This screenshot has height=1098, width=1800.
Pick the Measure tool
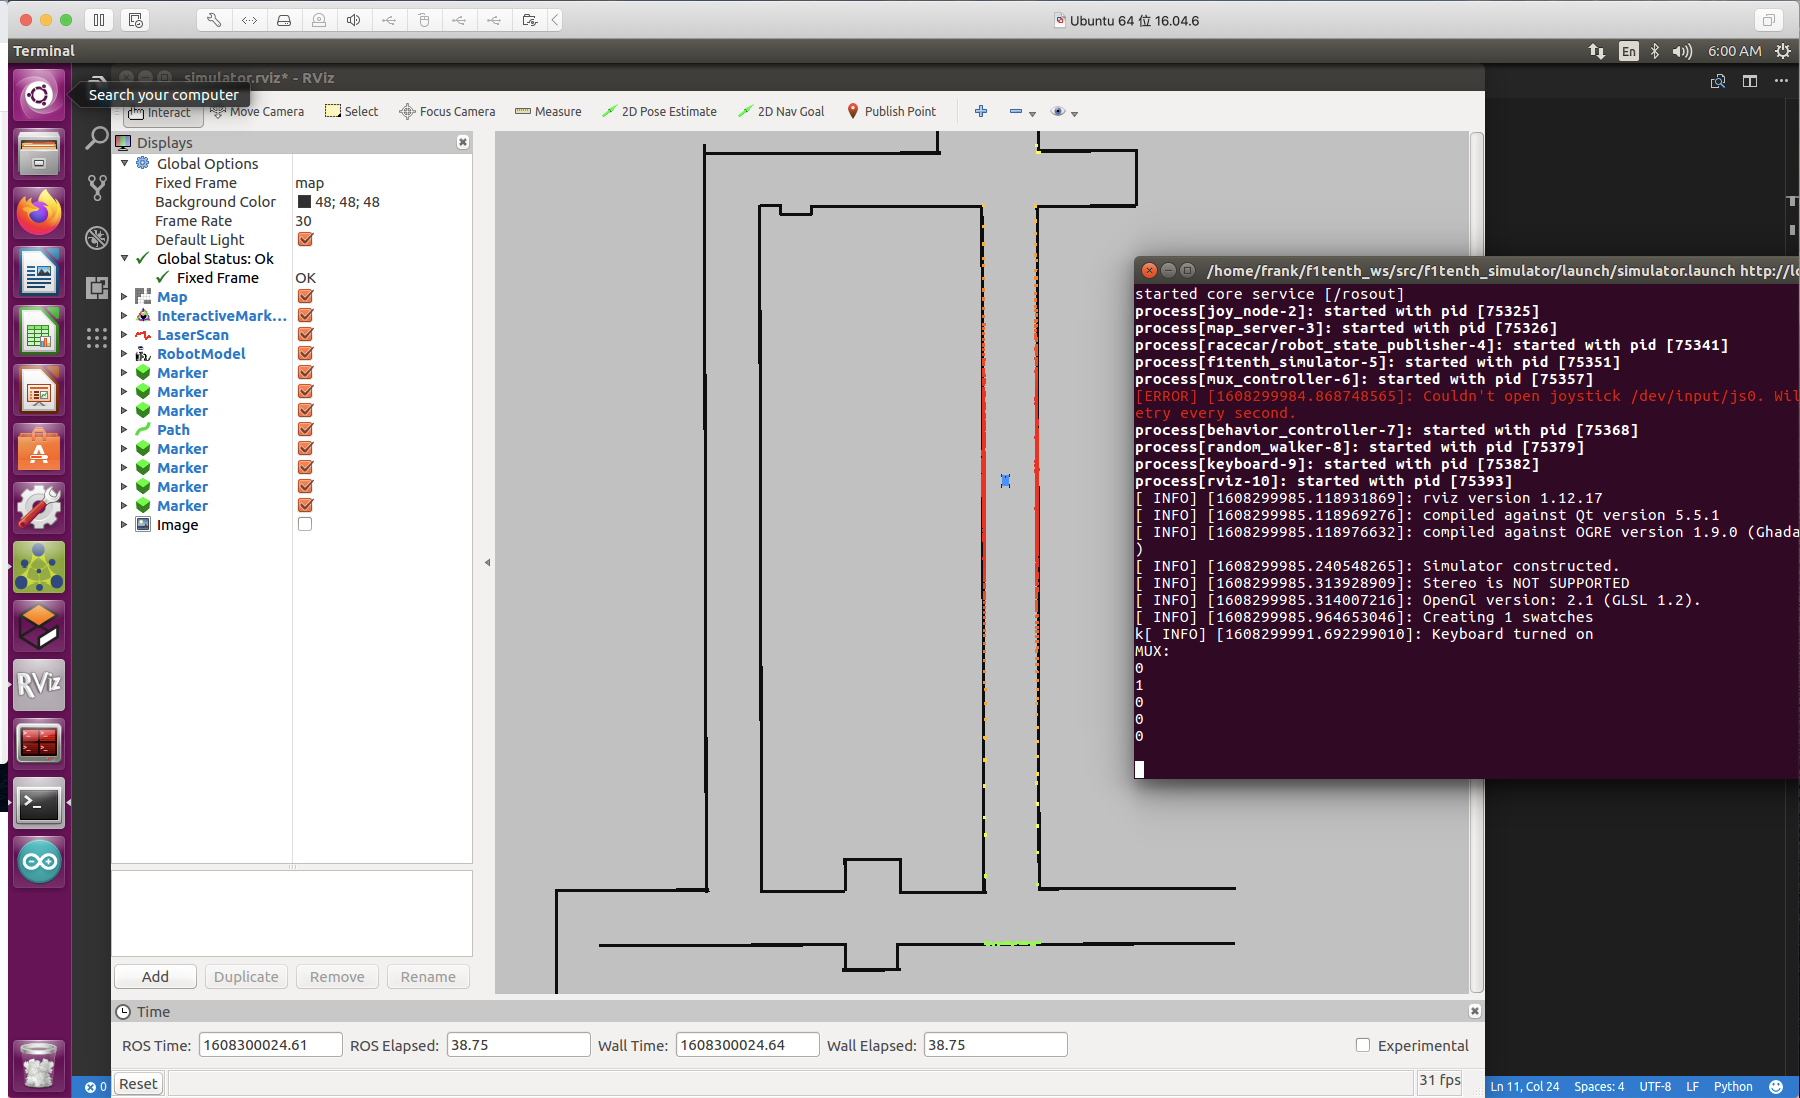pyautogui.click(x=548, y=111)
